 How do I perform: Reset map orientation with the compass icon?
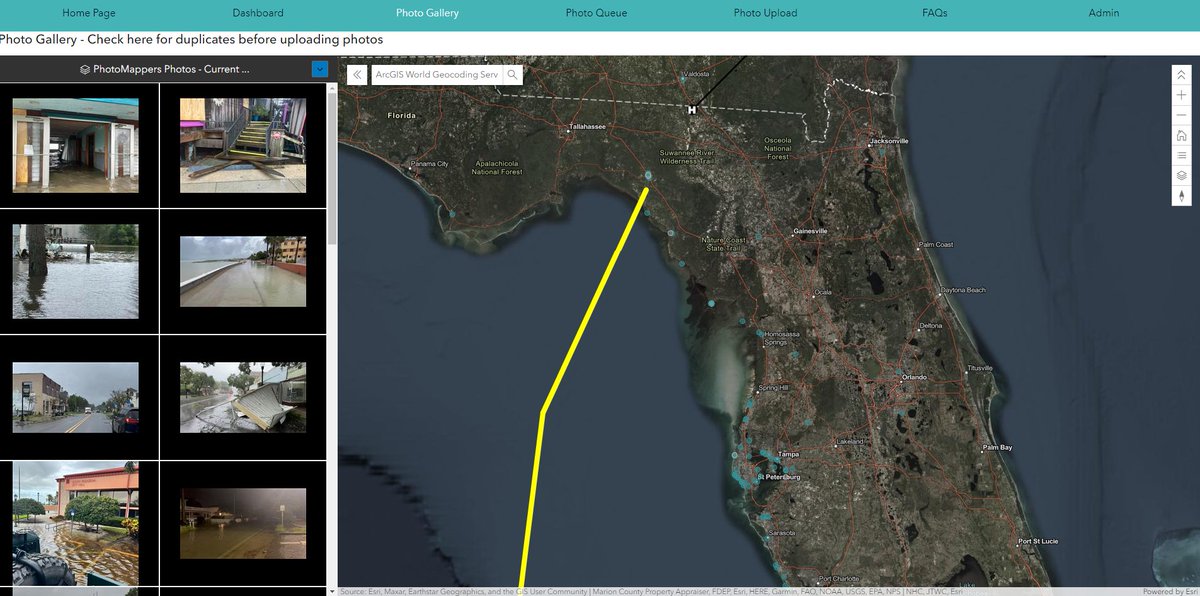[1181, 195]
